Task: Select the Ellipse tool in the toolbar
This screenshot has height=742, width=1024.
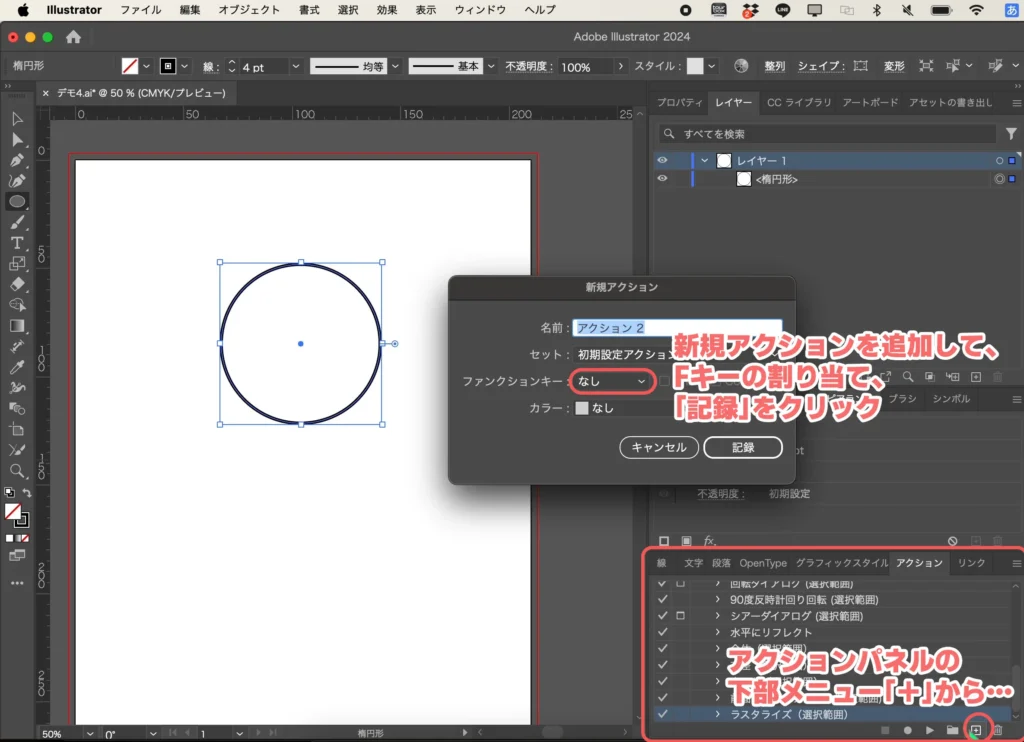Action: (x=16, y=202)
